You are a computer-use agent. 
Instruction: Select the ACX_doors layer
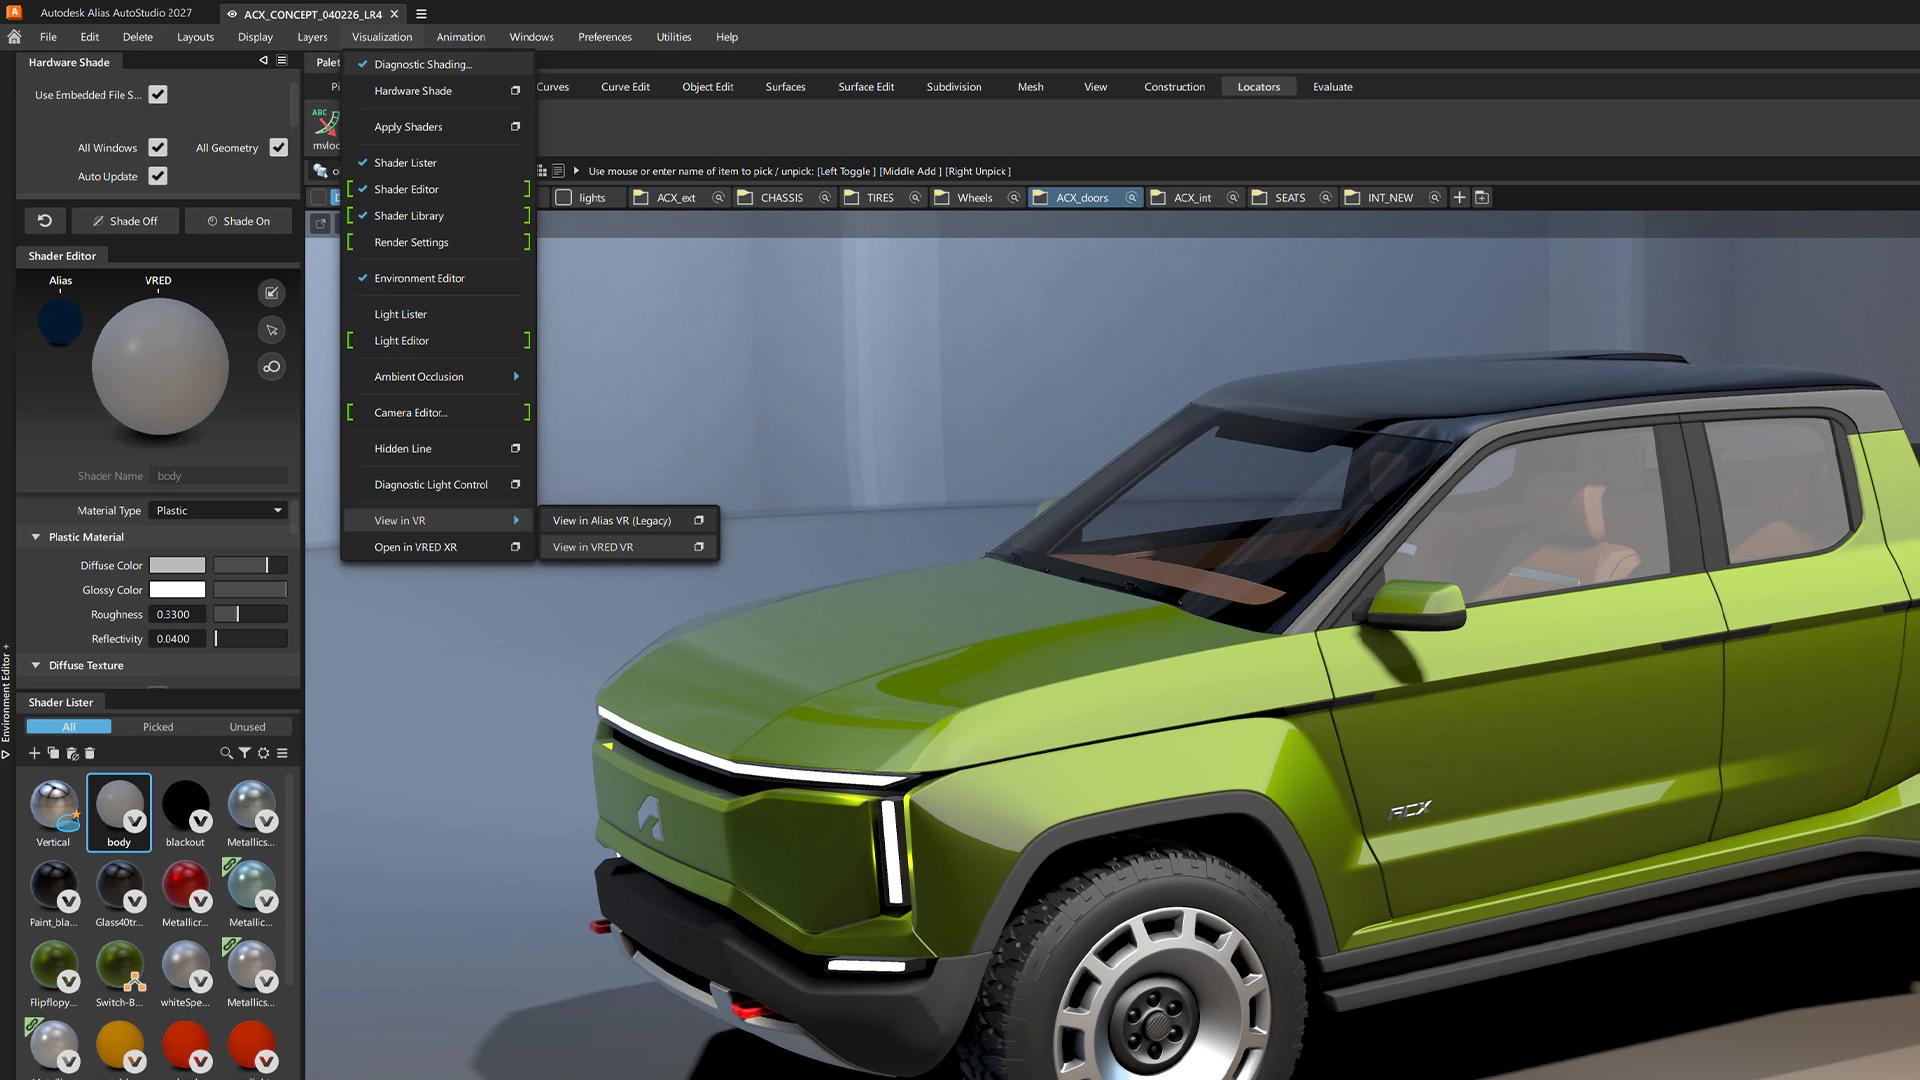click(x=1084, y=198)
